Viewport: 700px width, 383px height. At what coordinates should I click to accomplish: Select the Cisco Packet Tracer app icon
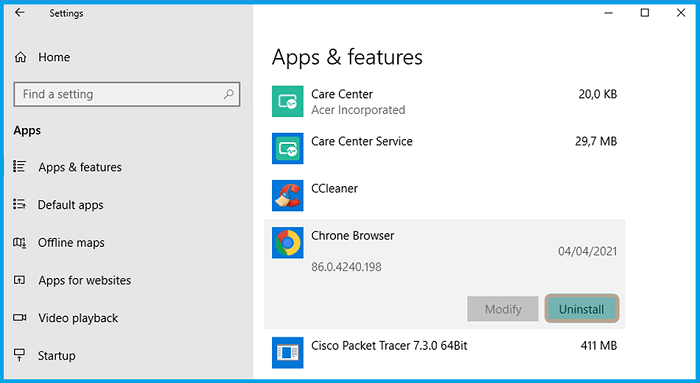point(288,353)
